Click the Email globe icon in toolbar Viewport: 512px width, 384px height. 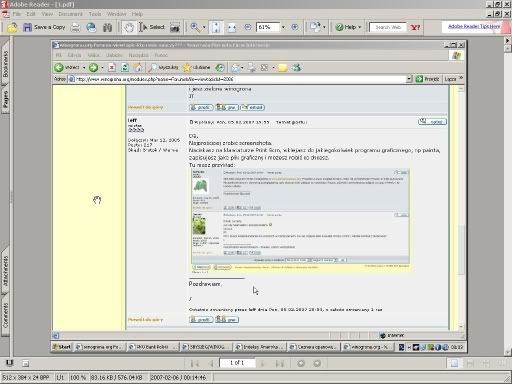point(91,27)
